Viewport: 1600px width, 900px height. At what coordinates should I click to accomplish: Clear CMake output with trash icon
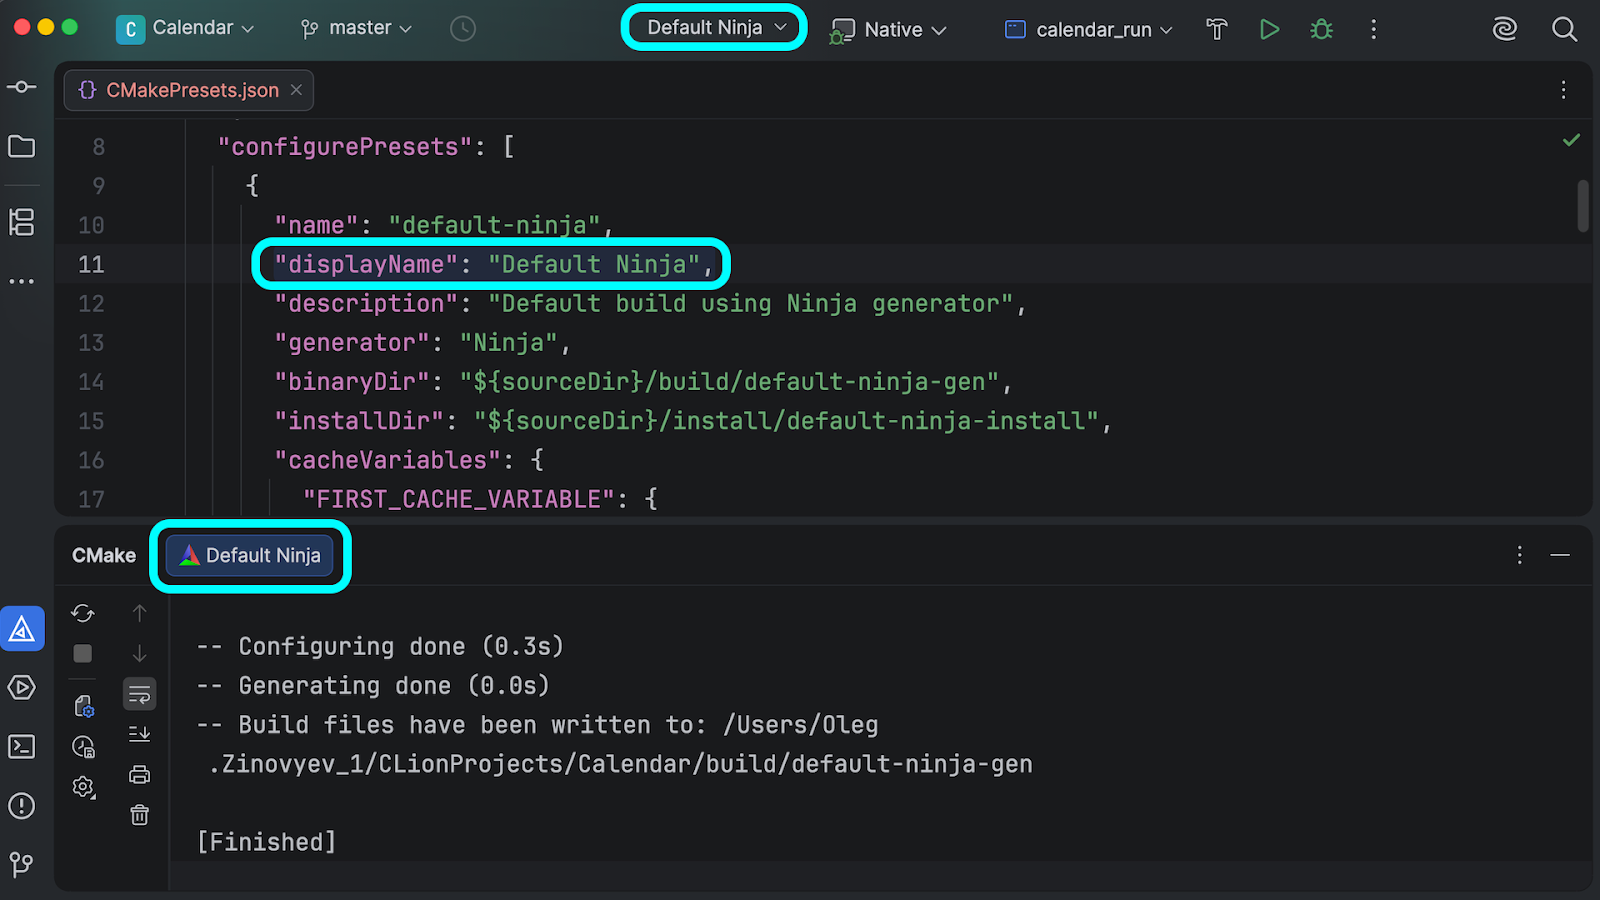coord(139,815)
